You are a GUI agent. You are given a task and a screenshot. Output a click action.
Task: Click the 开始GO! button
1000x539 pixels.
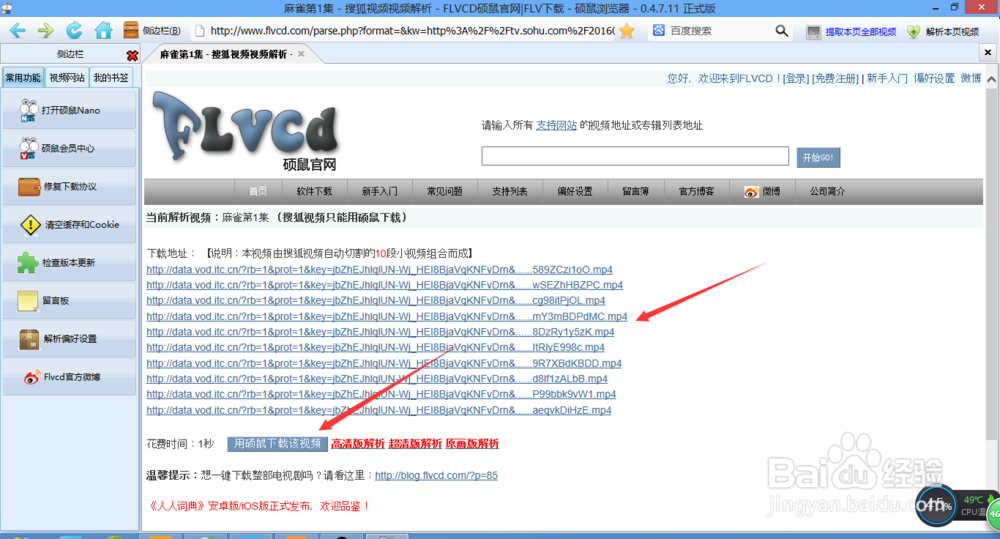(818, 158)
